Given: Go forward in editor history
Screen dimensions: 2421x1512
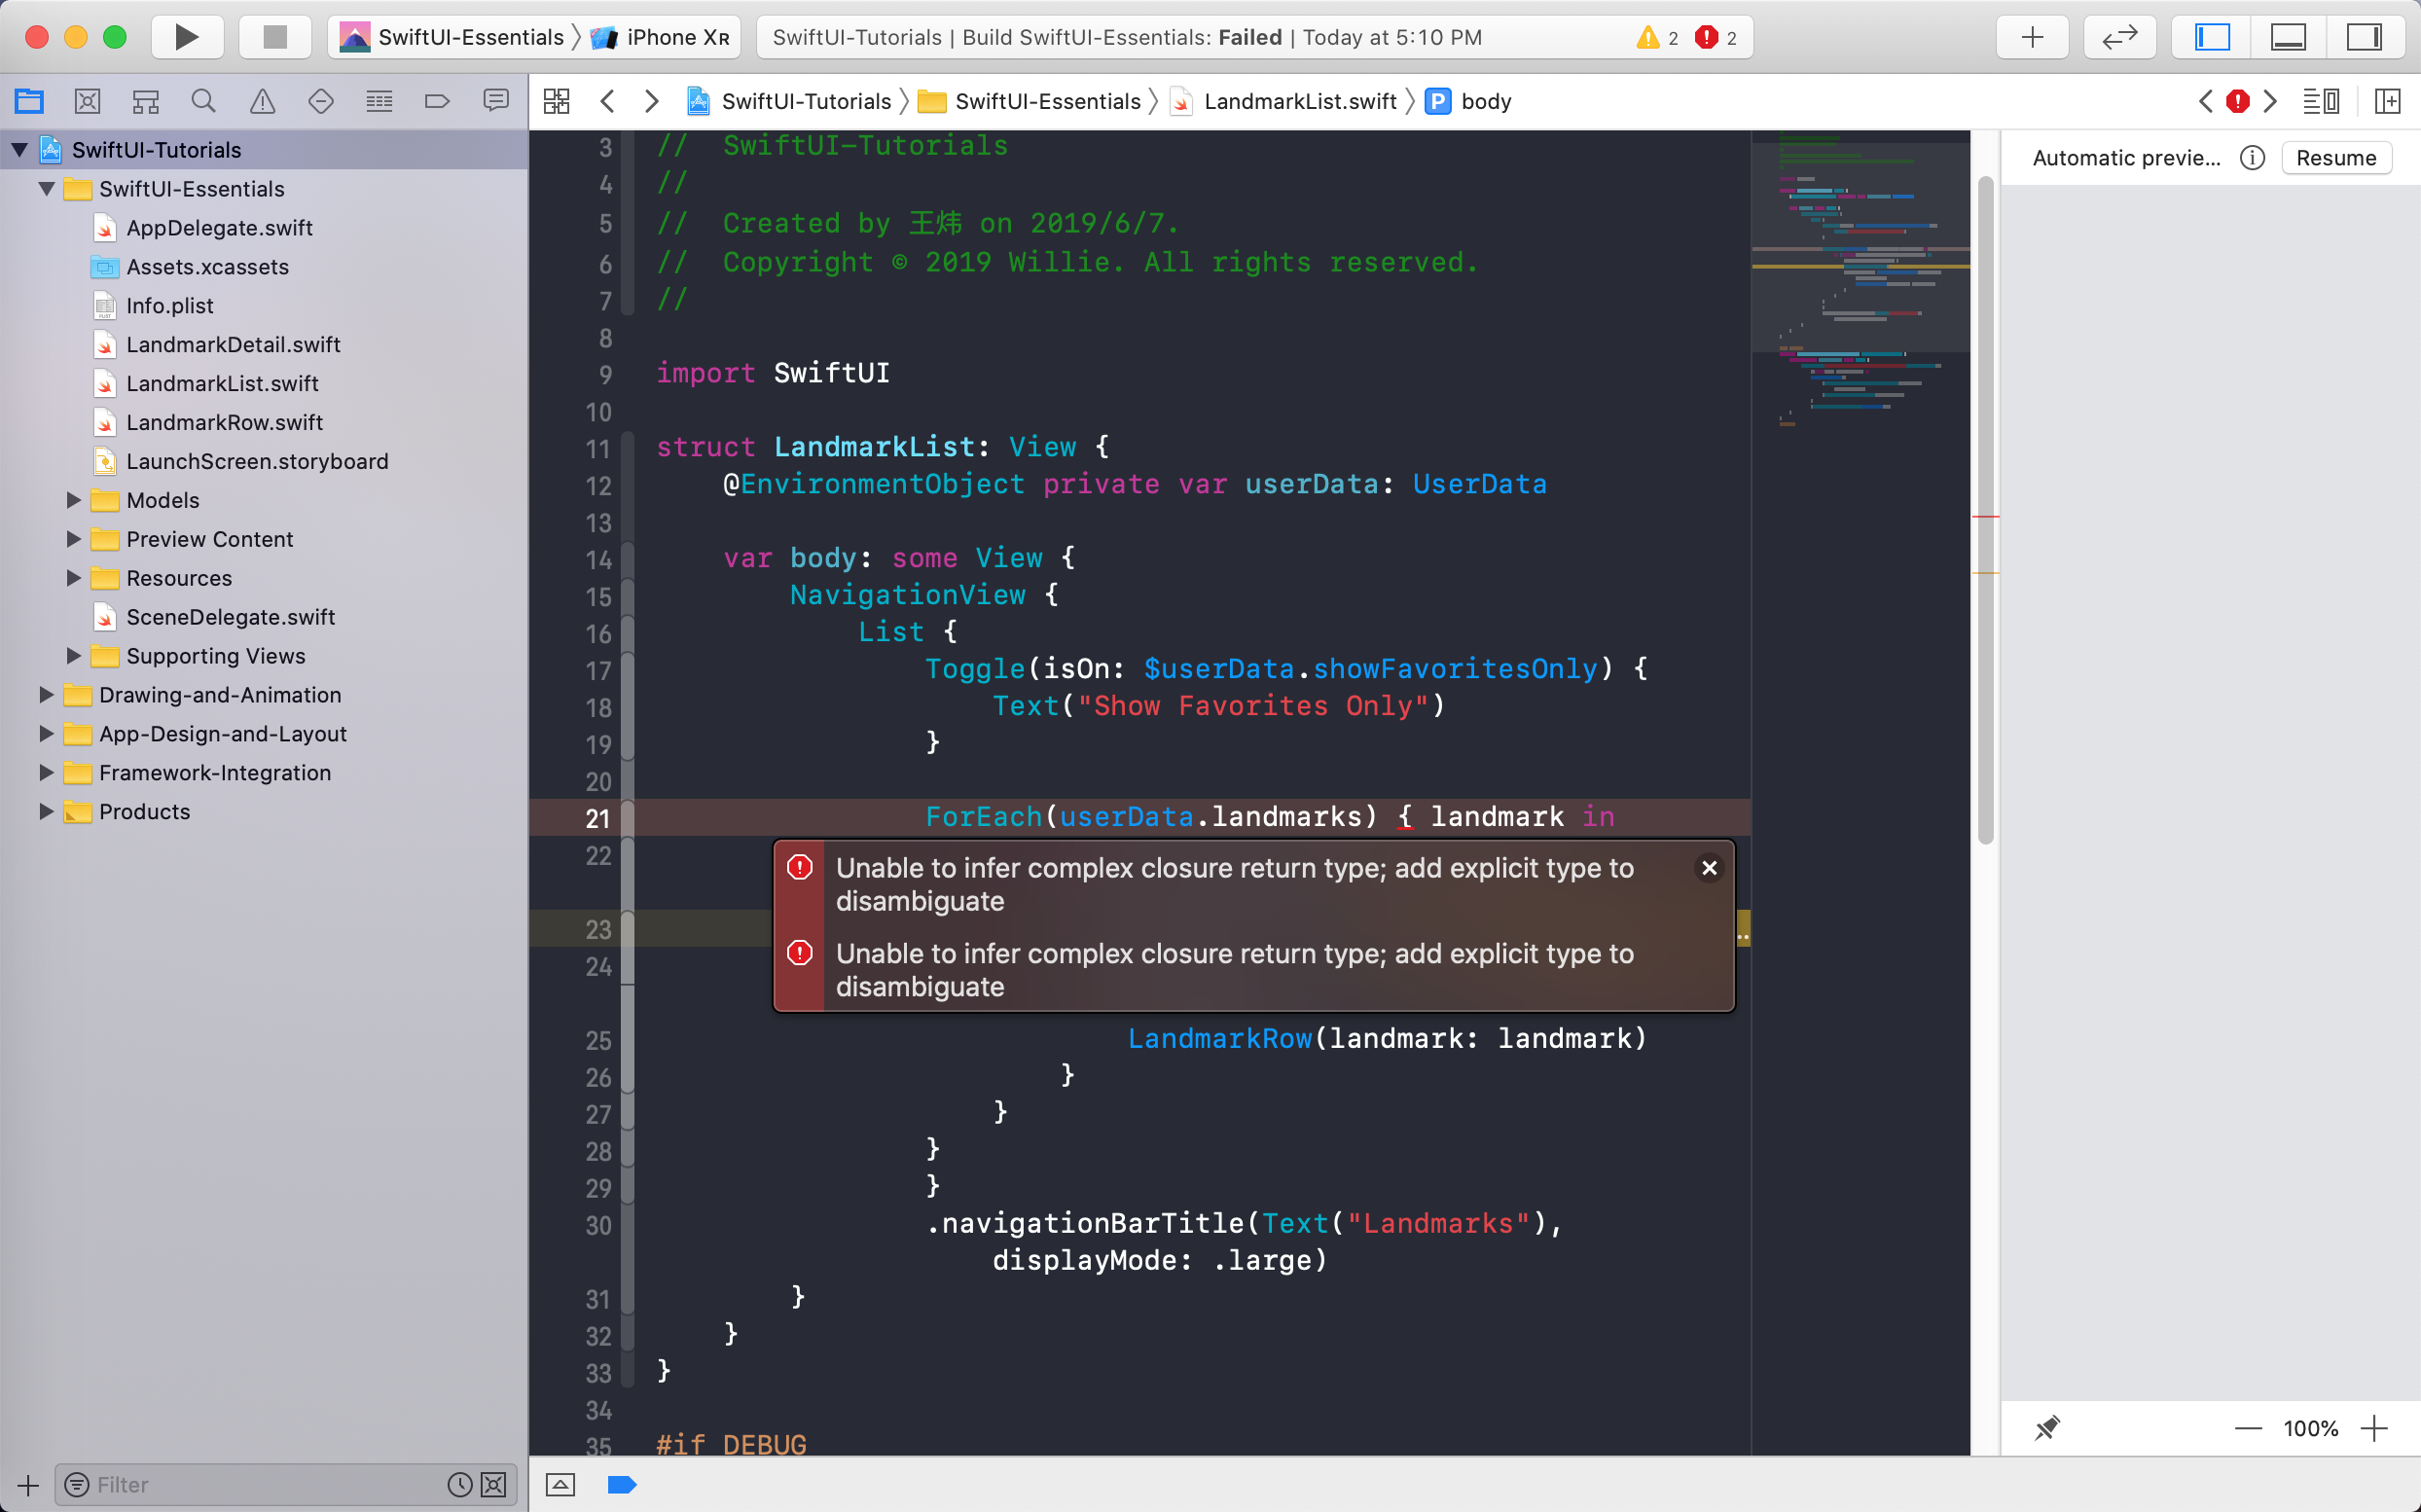Looking at the screenshot, I should point(651,101).
